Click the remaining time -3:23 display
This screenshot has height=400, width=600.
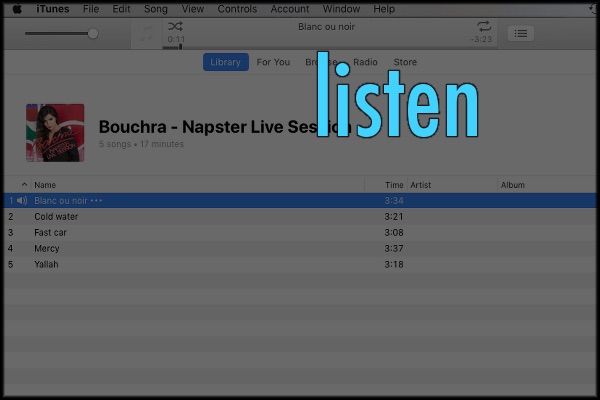coord(481,39)
